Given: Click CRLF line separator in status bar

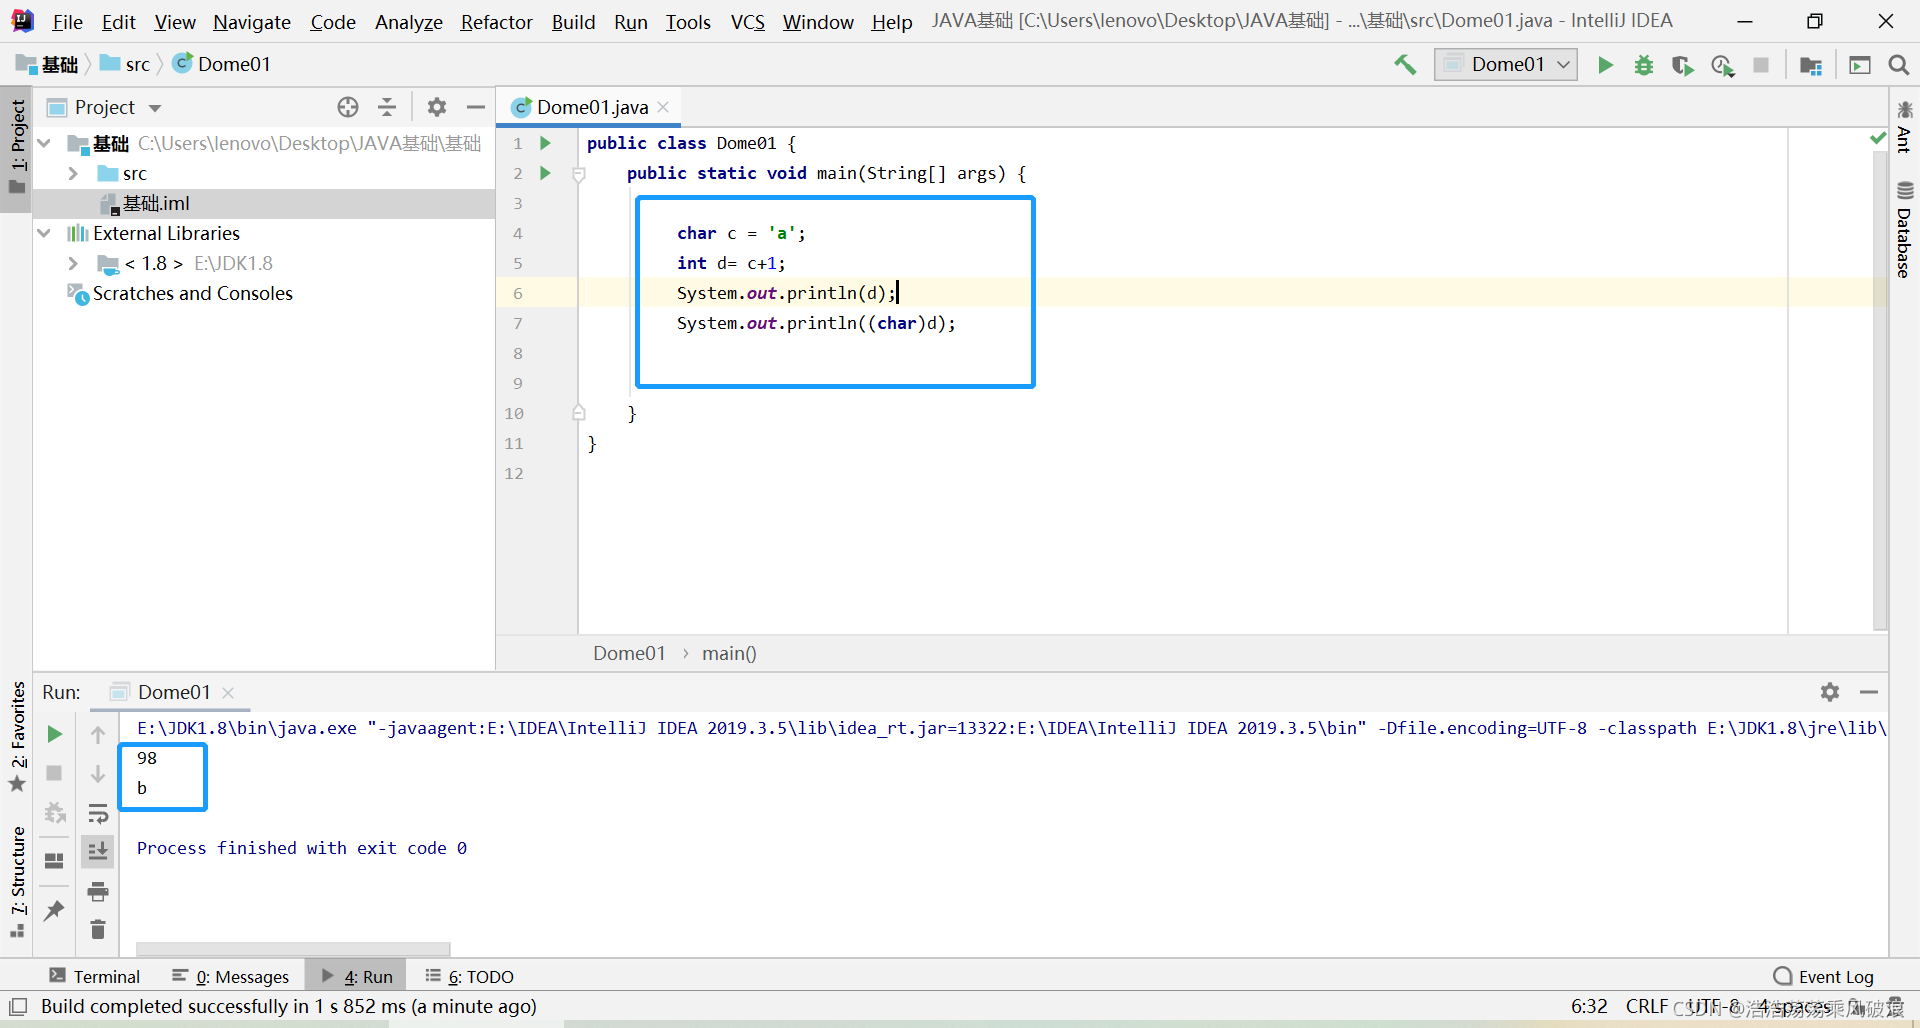Looking at the screenshot, I should point(1646,1007).
